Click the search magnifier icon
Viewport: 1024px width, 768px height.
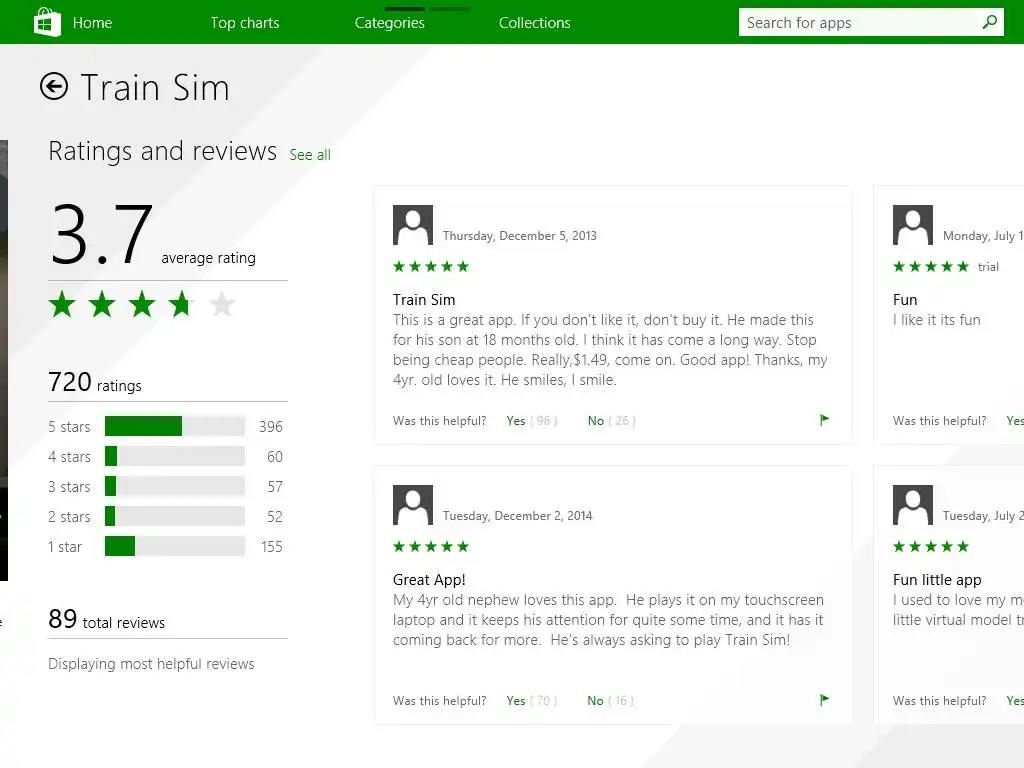coord(989,22)
